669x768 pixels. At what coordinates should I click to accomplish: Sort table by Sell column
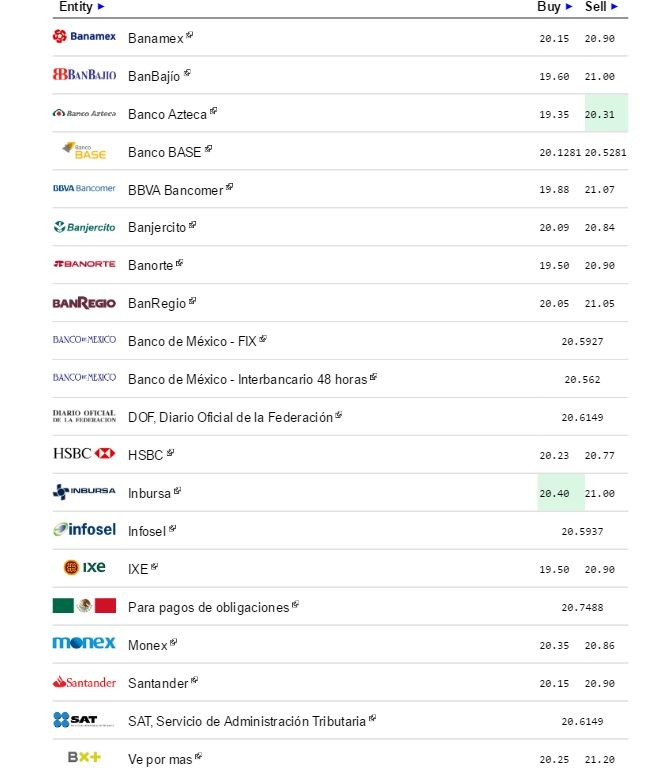click(x=602, y=7)
